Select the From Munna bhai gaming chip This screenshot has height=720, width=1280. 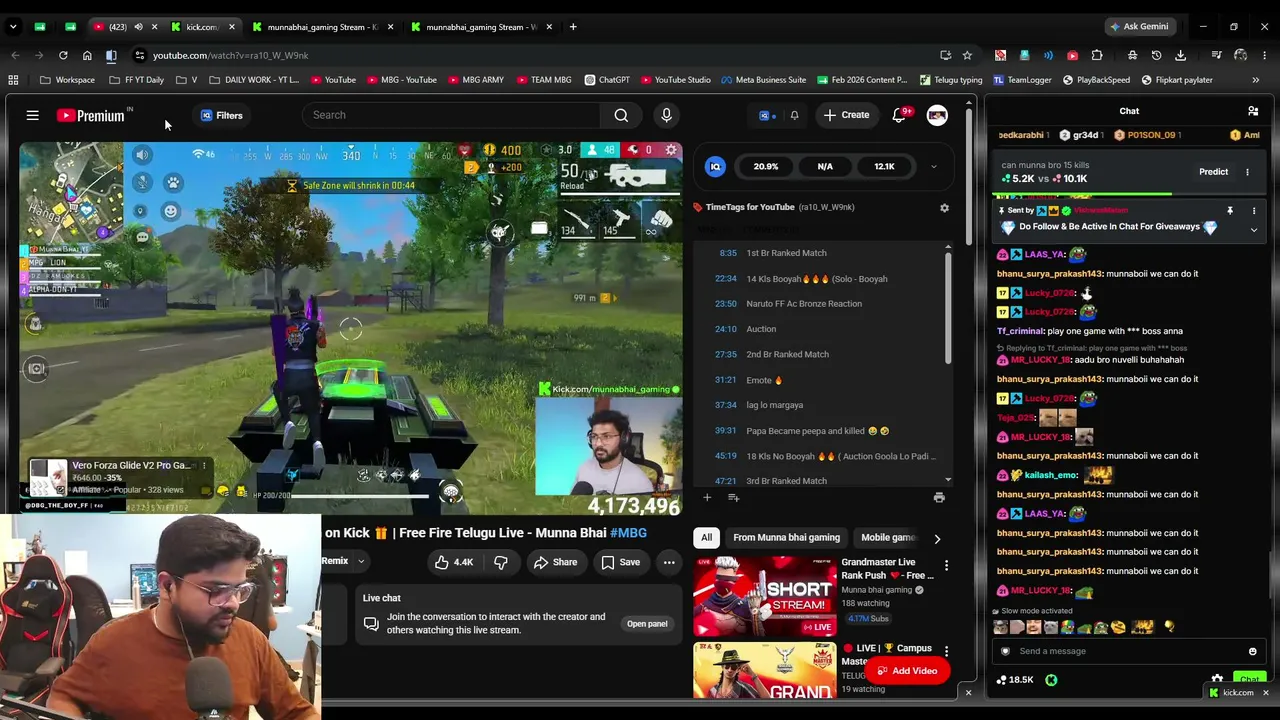pos(786,537)
